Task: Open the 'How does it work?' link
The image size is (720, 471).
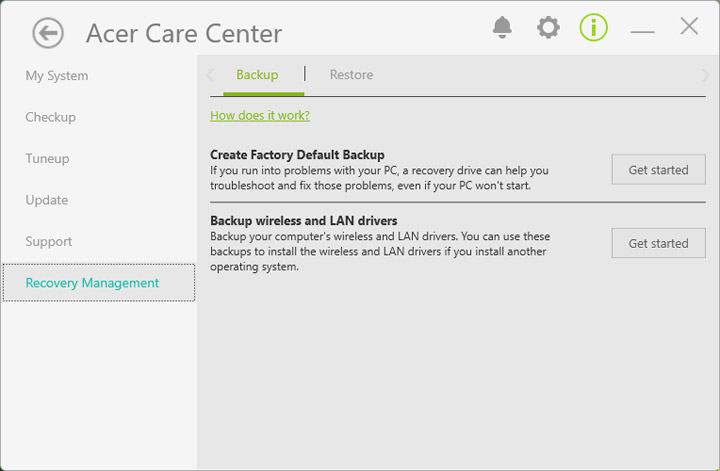Action: click(260, 115)
